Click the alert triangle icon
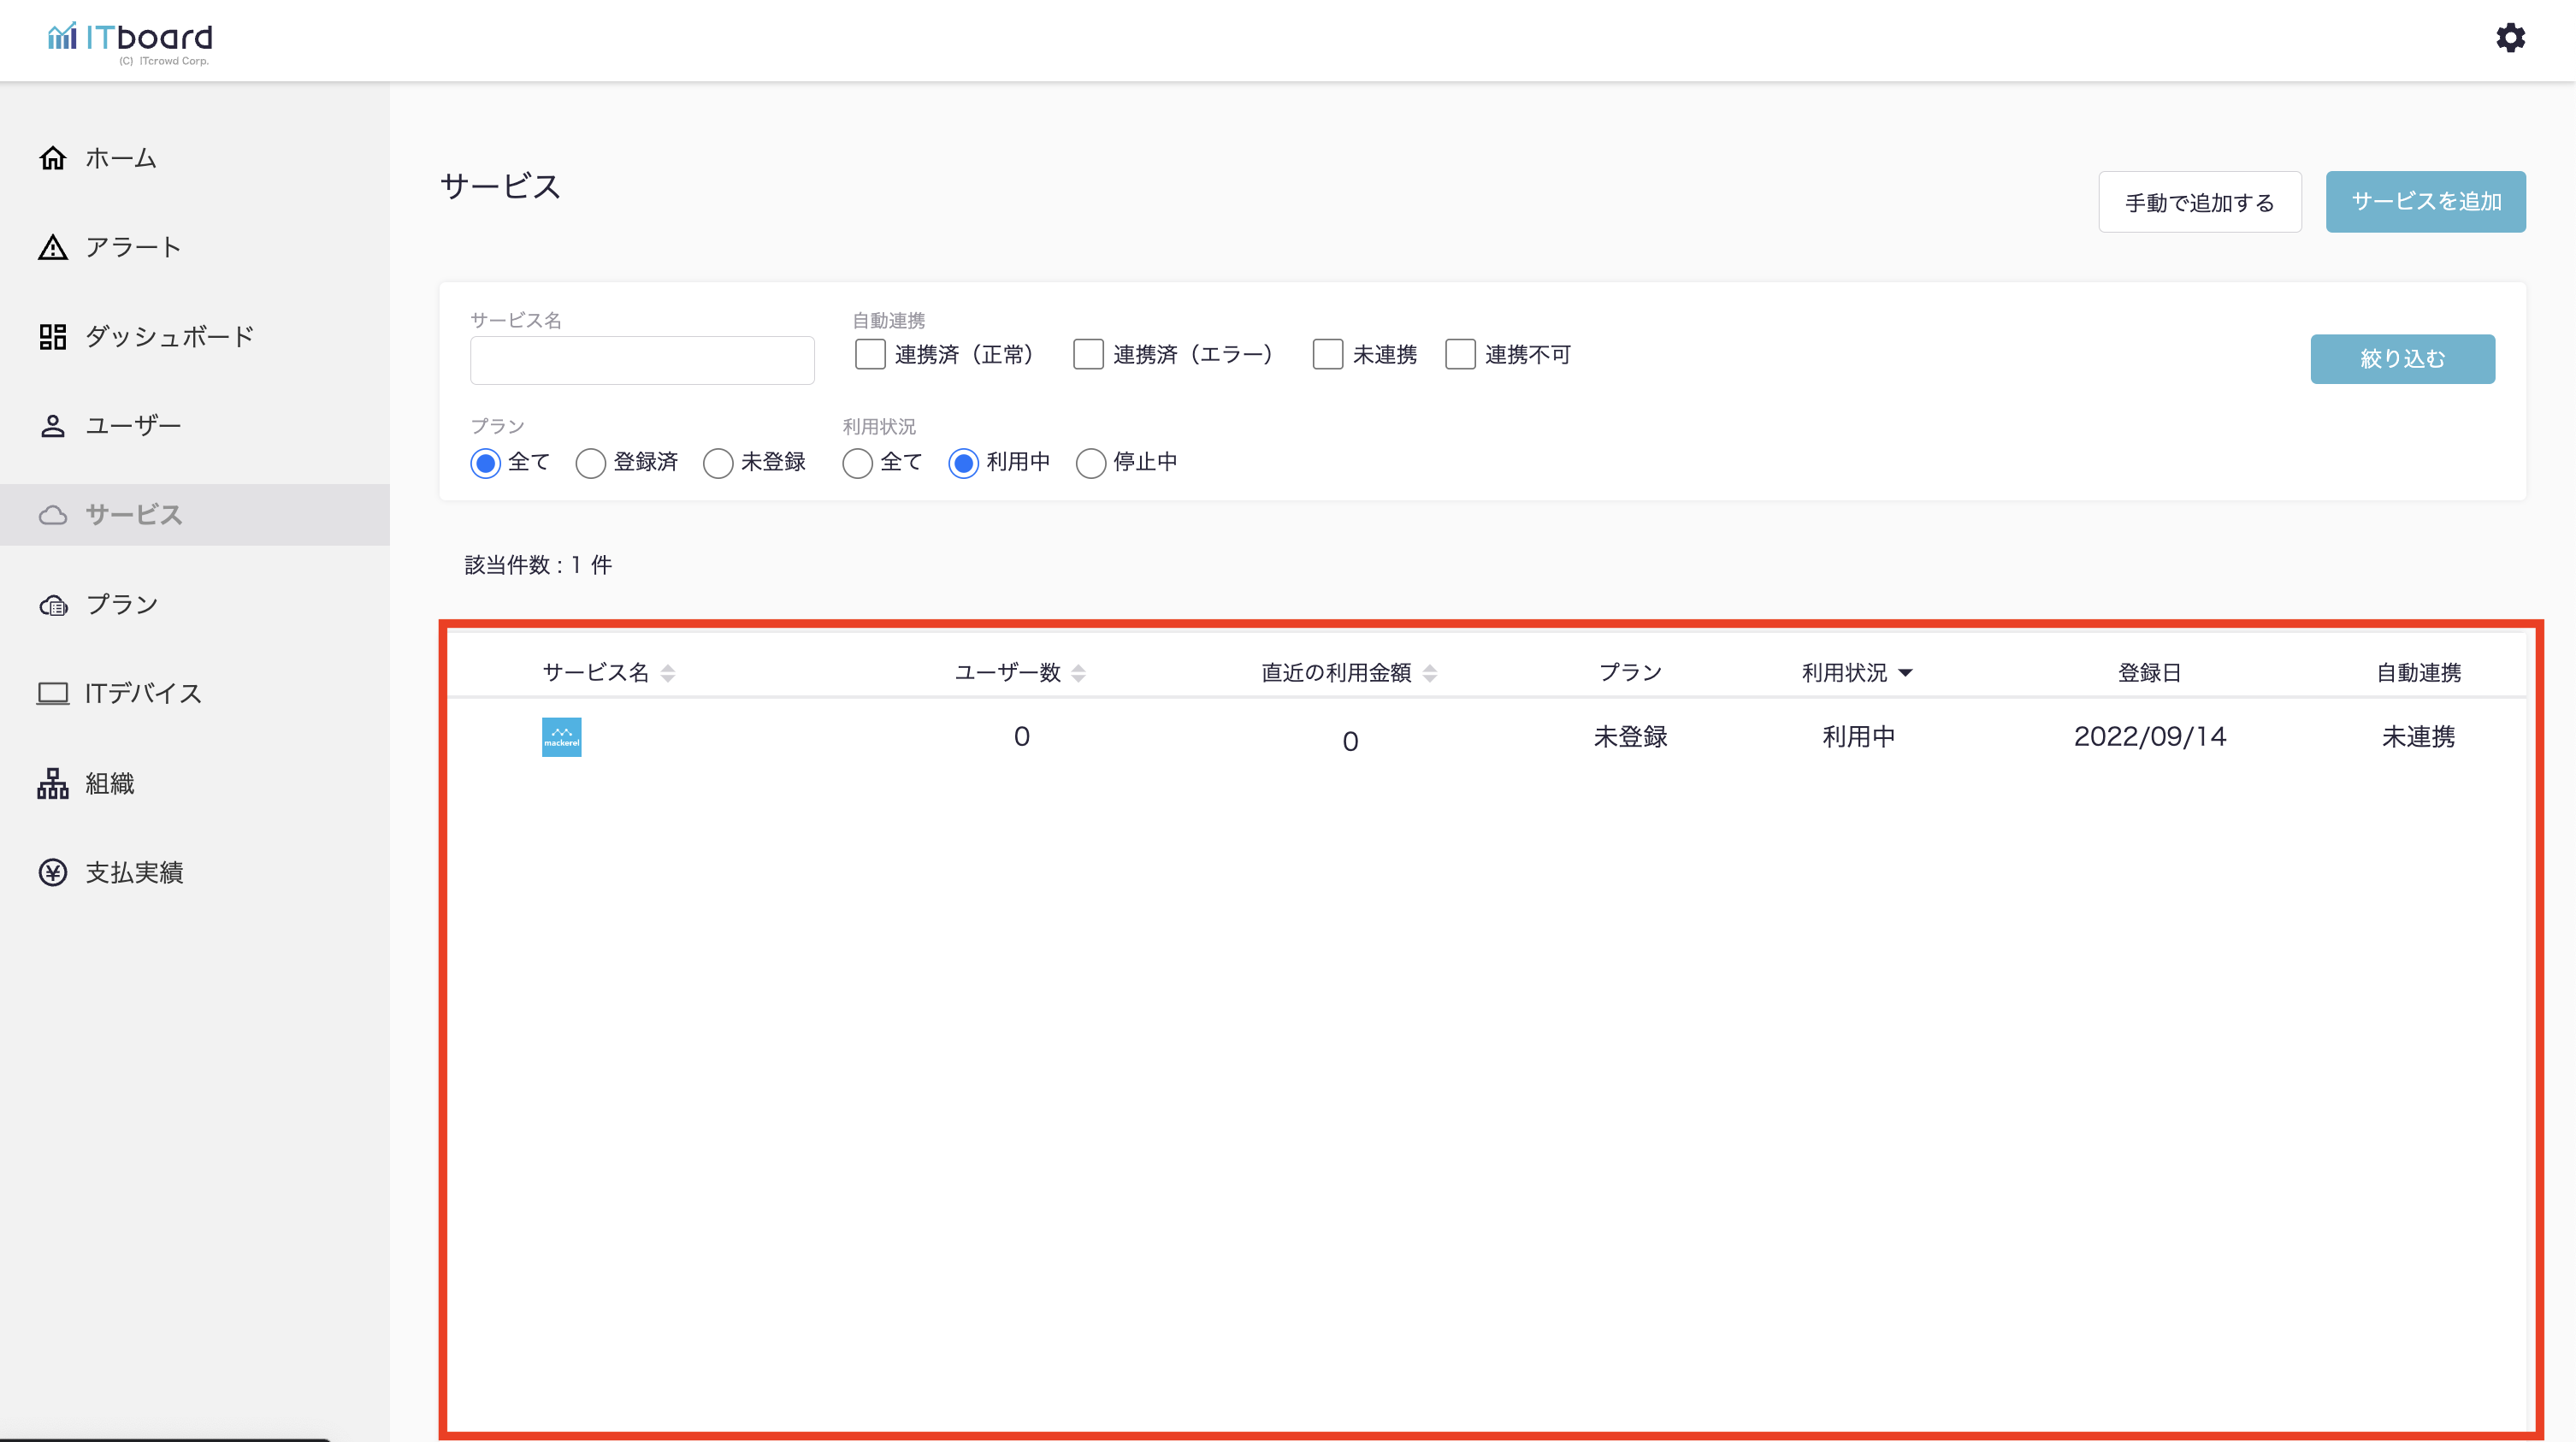 pyautogui.click(x=53, y=247)
